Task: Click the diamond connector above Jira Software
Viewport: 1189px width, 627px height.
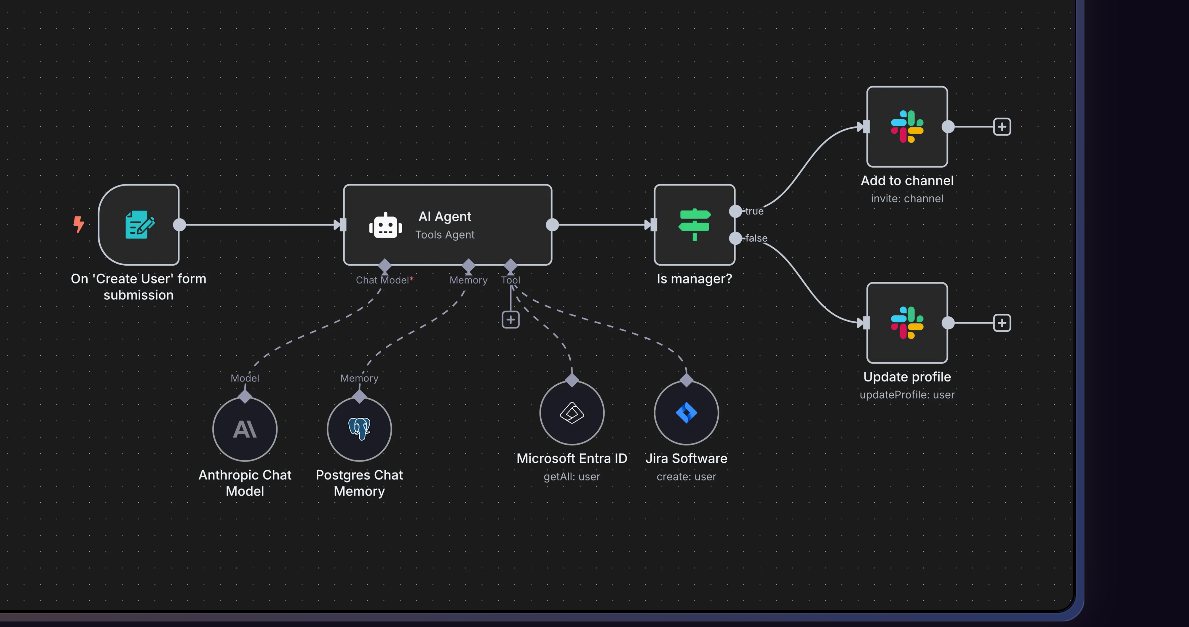Action: pos(686,380)
